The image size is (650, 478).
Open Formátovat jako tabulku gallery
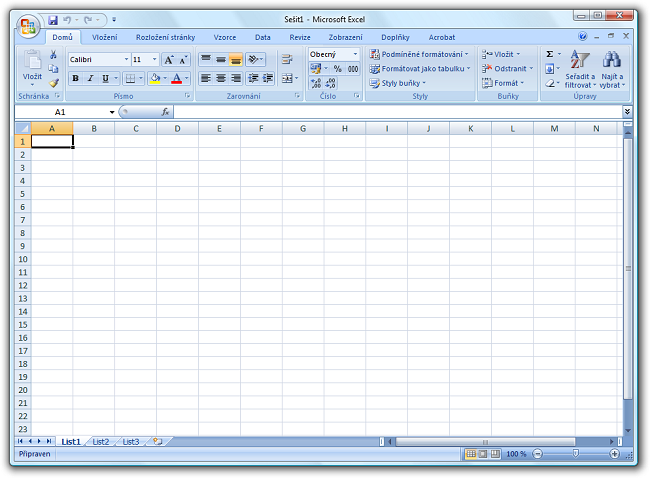tap(420, 69)
